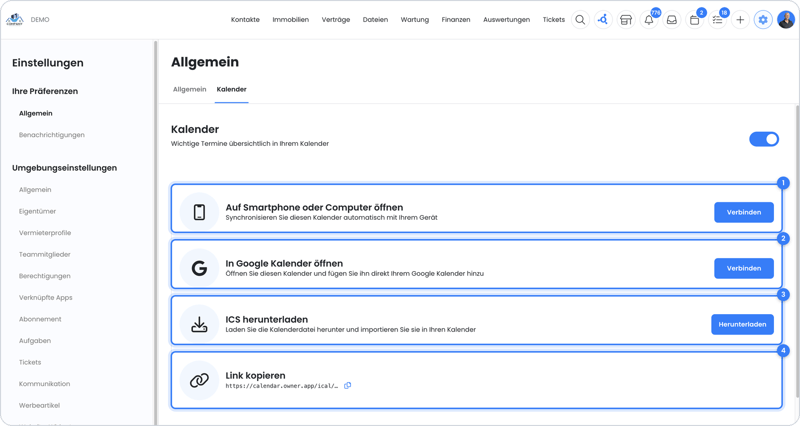Open the Dateien menu
This screenshot has width=800, height=426.
pyautogui.click(x=375, y=20)
